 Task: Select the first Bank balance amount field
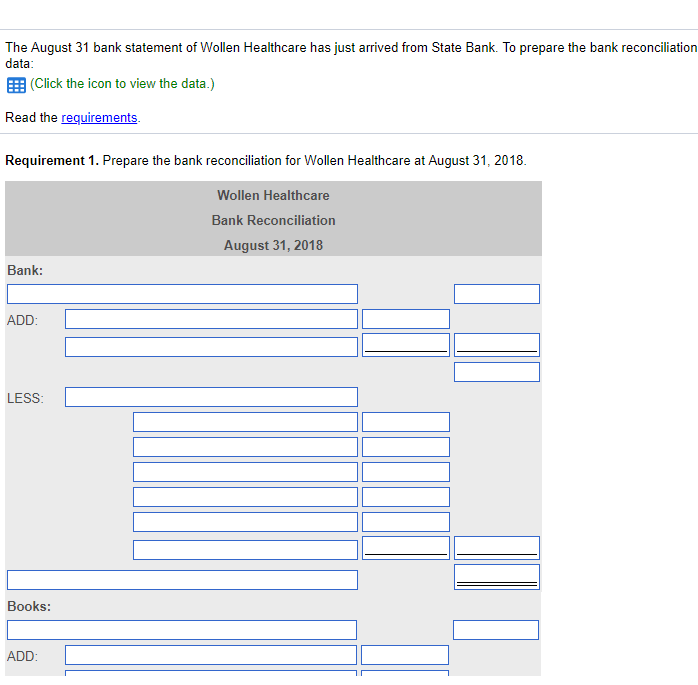tap(497, 294)
